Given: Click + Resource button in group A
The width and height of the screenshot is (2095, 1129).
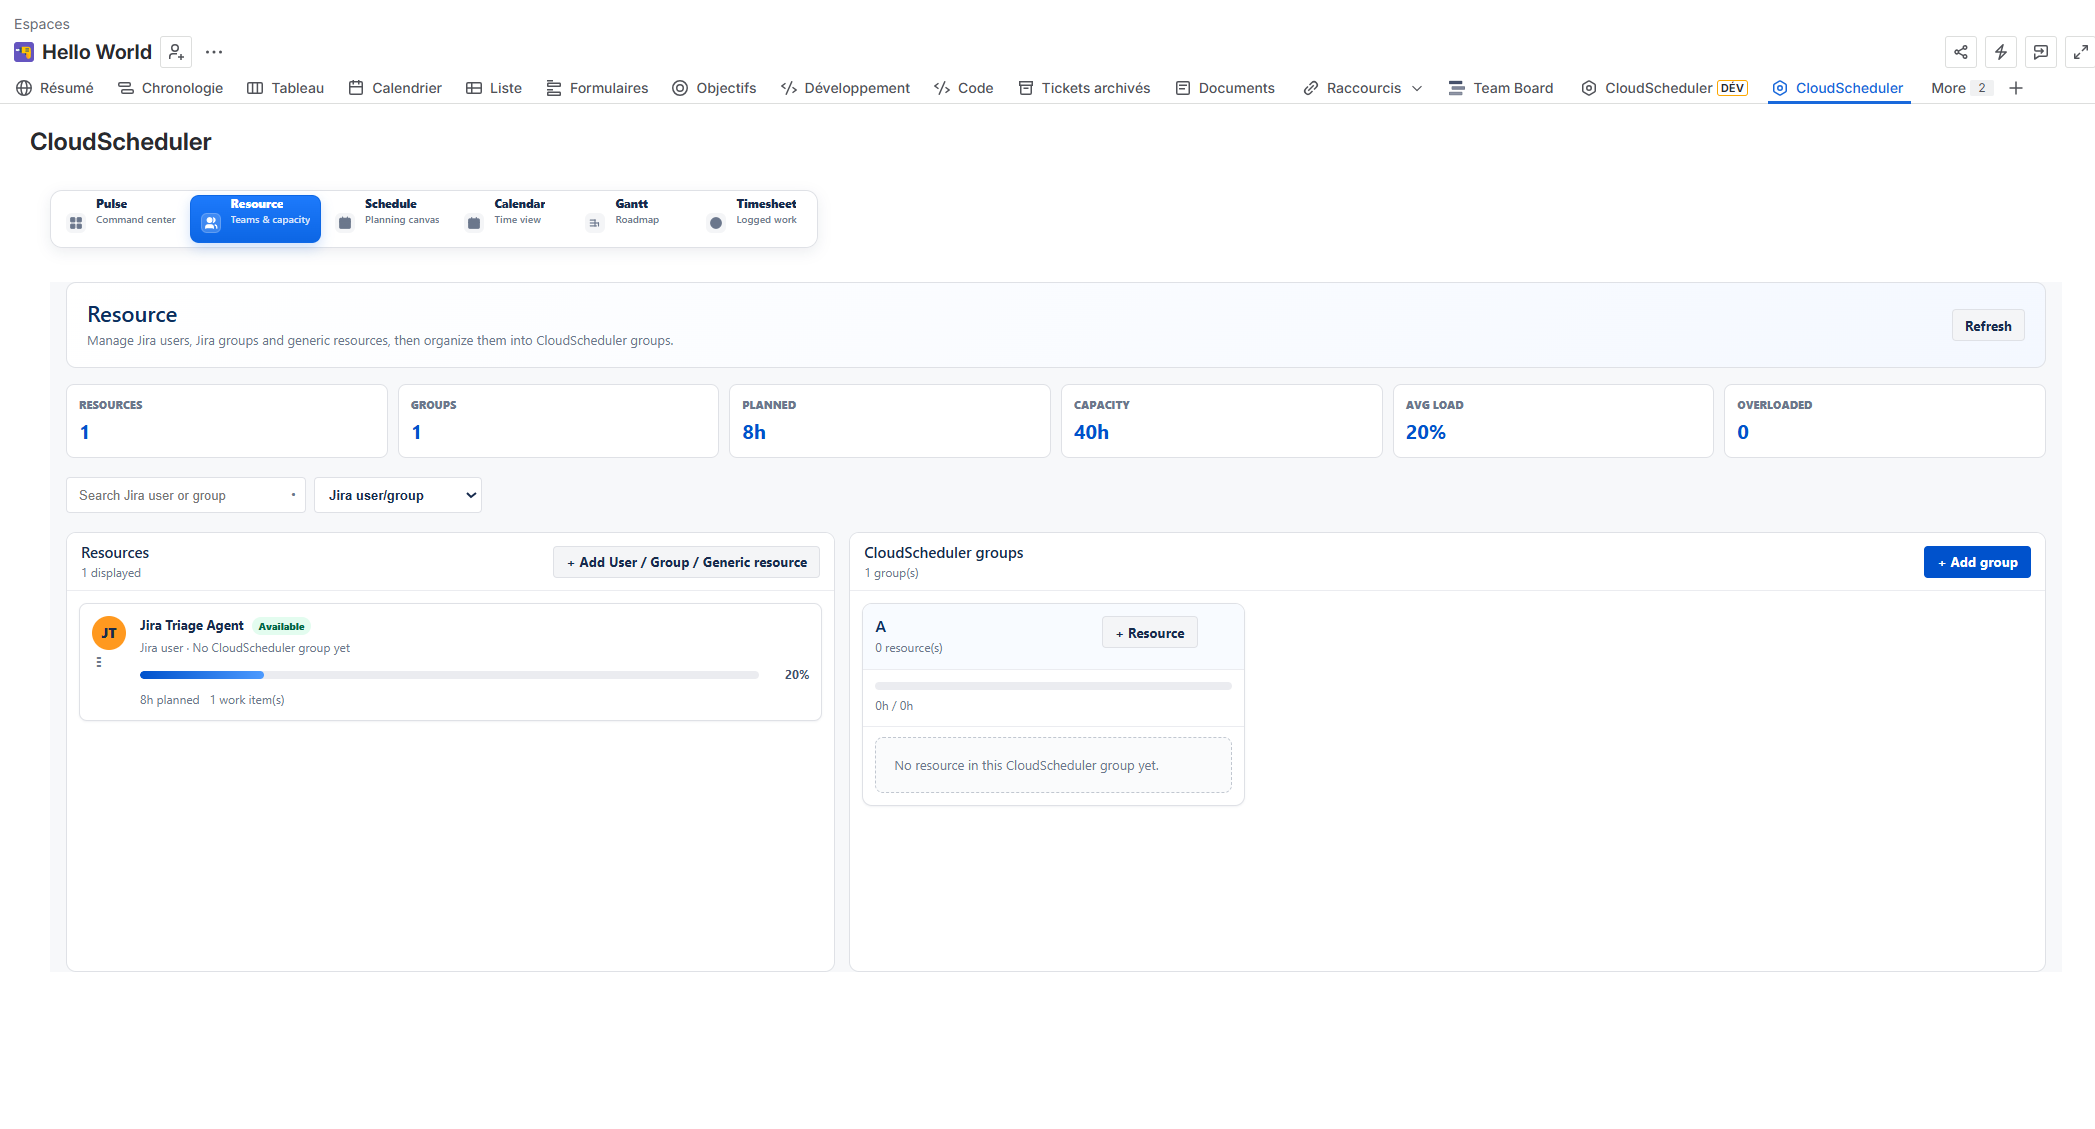Looking at the screenshot, I should click(x=1150, y=633).
